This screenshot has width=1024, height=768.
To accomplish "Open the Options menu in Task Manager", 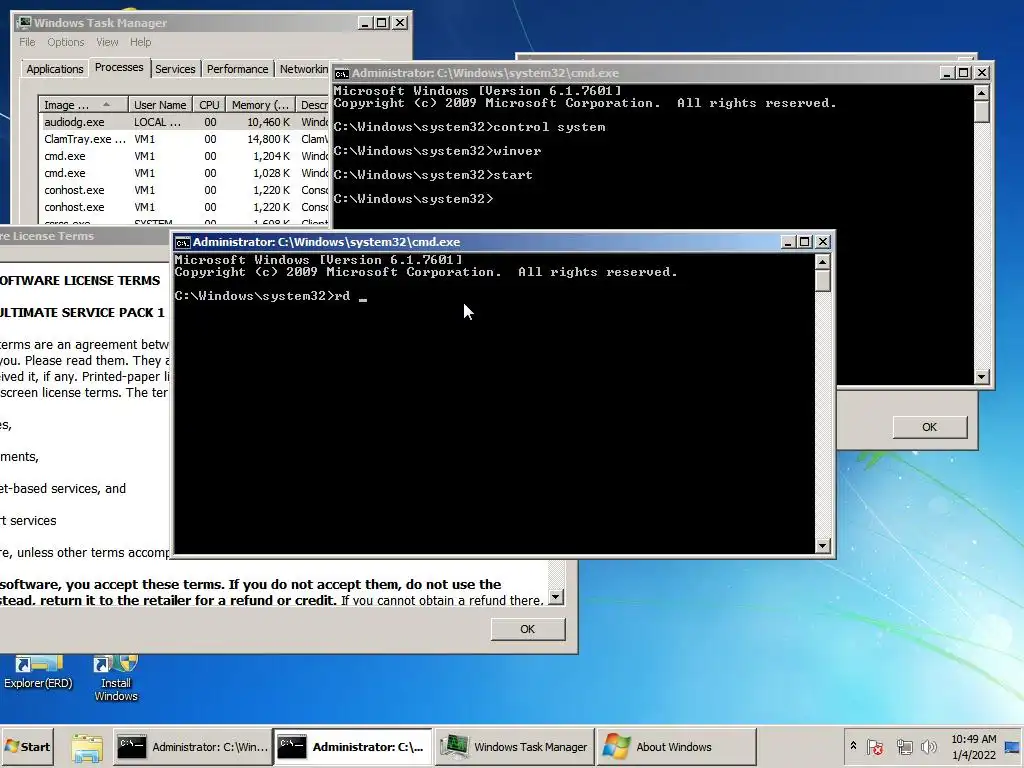I will tap(65, 42).
